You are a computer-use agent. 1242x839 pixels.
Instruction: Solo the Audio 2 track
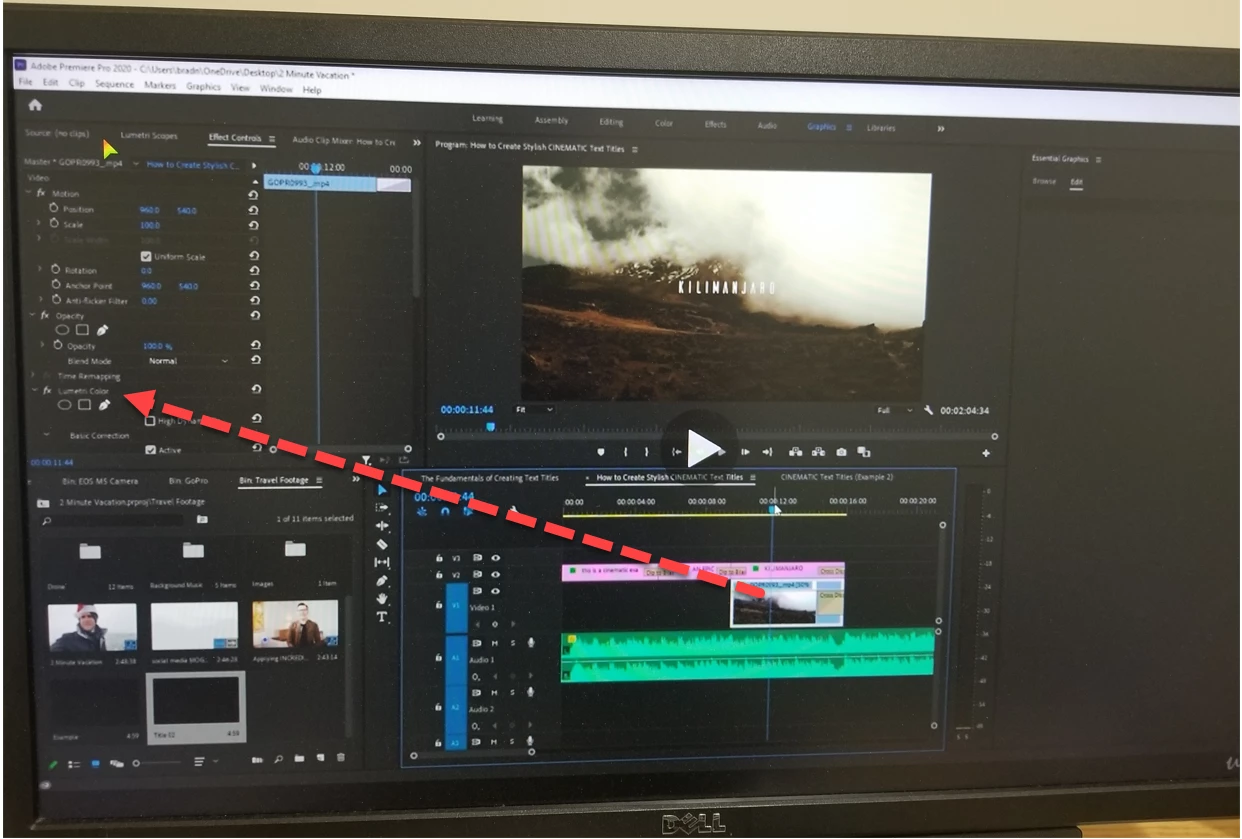pos(513,692)
